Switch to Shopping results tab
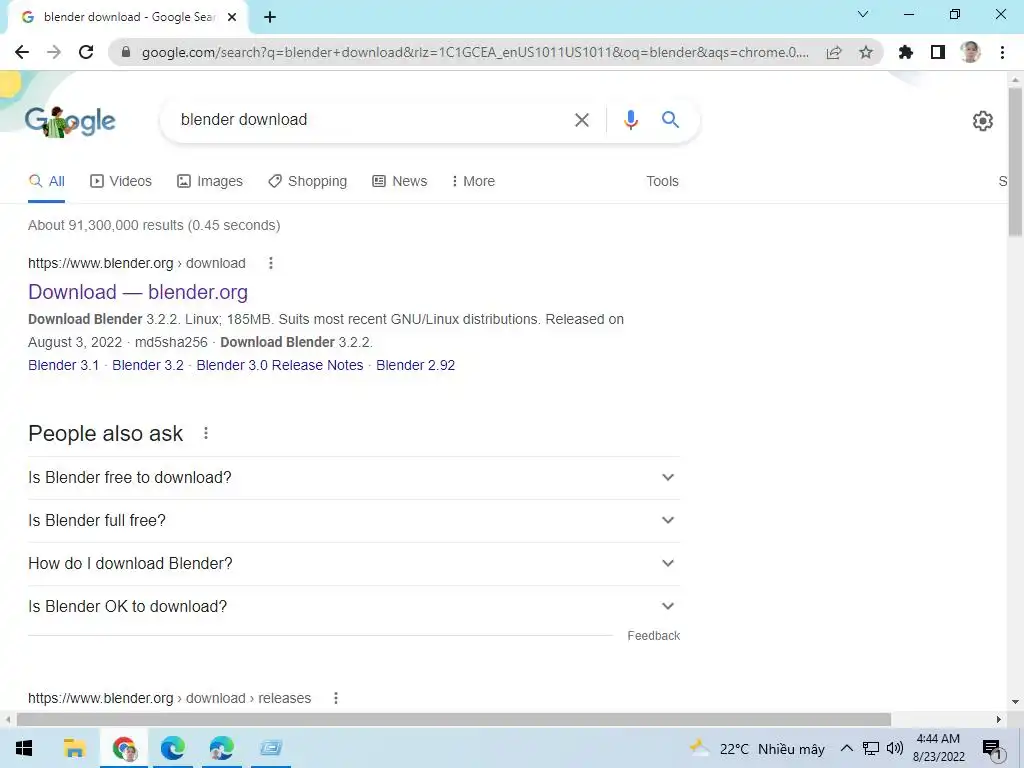The height and width of the screenshot is (768, 1024). click(307, 181)
